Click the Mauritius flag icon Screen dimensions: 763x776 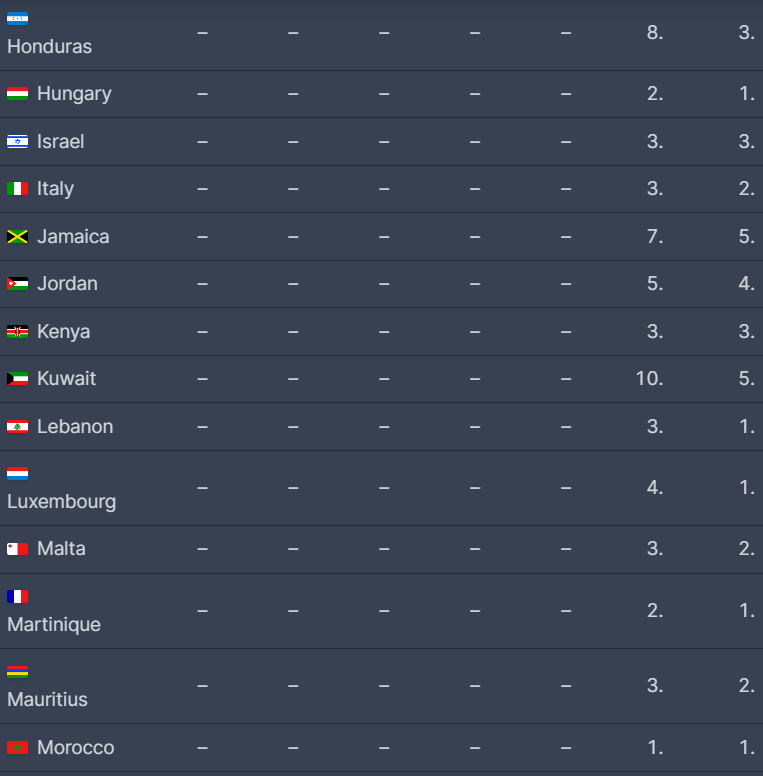[x=17, y=672]
